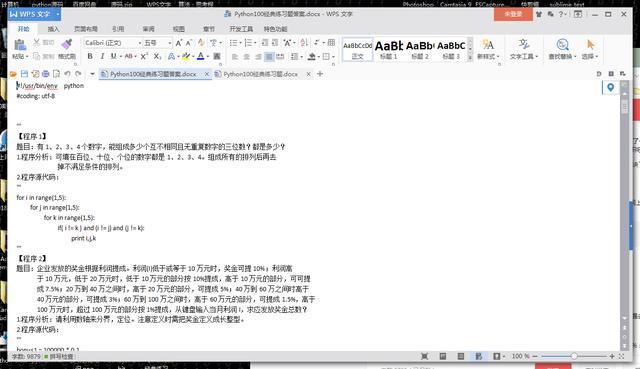Apply the 正文 style
The height and width of the screenshot is (369, 640).
coord(358,50)
